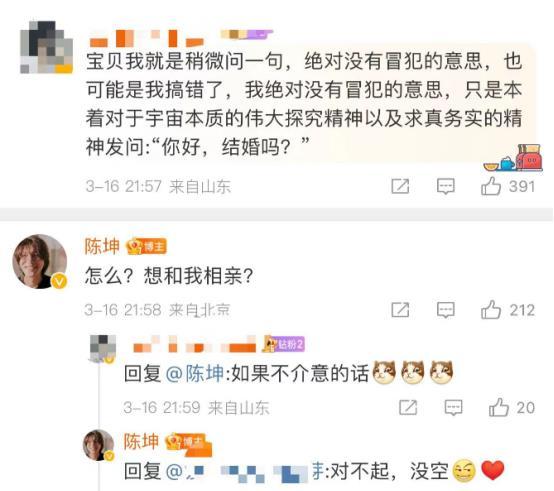This screenshot has width=554, height=491.
Task: Like the reply with 20 likes
Action: pos(512,408)
